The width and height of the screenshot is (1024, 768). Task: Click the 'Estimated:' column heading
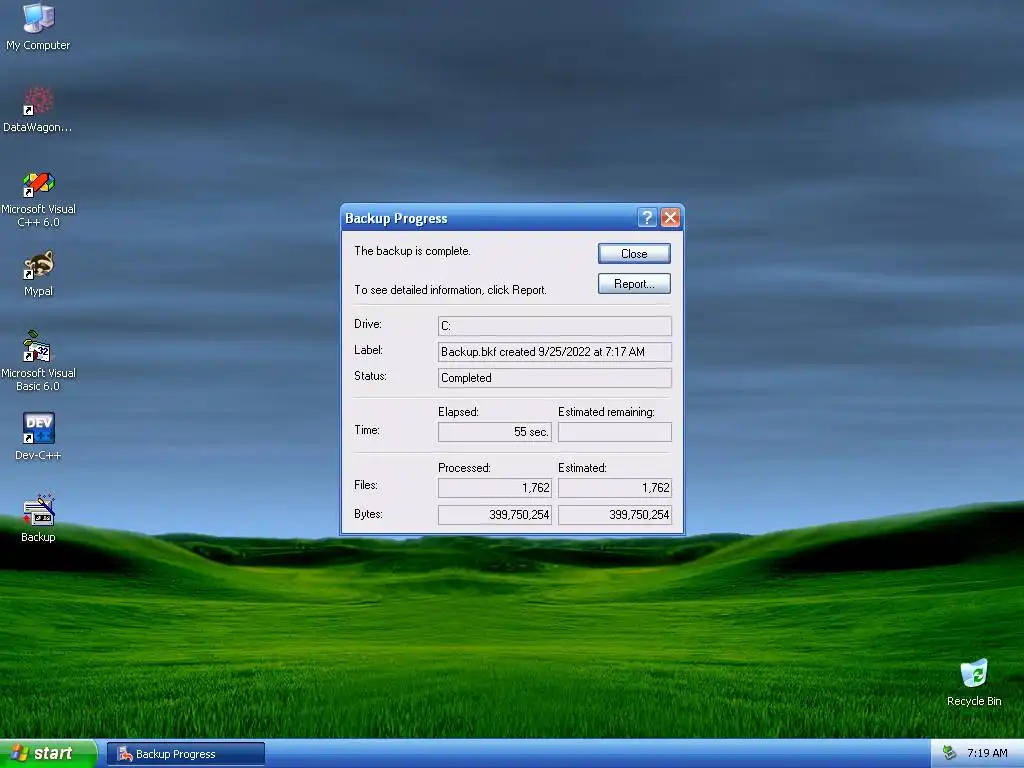click(x=583, y=468)
